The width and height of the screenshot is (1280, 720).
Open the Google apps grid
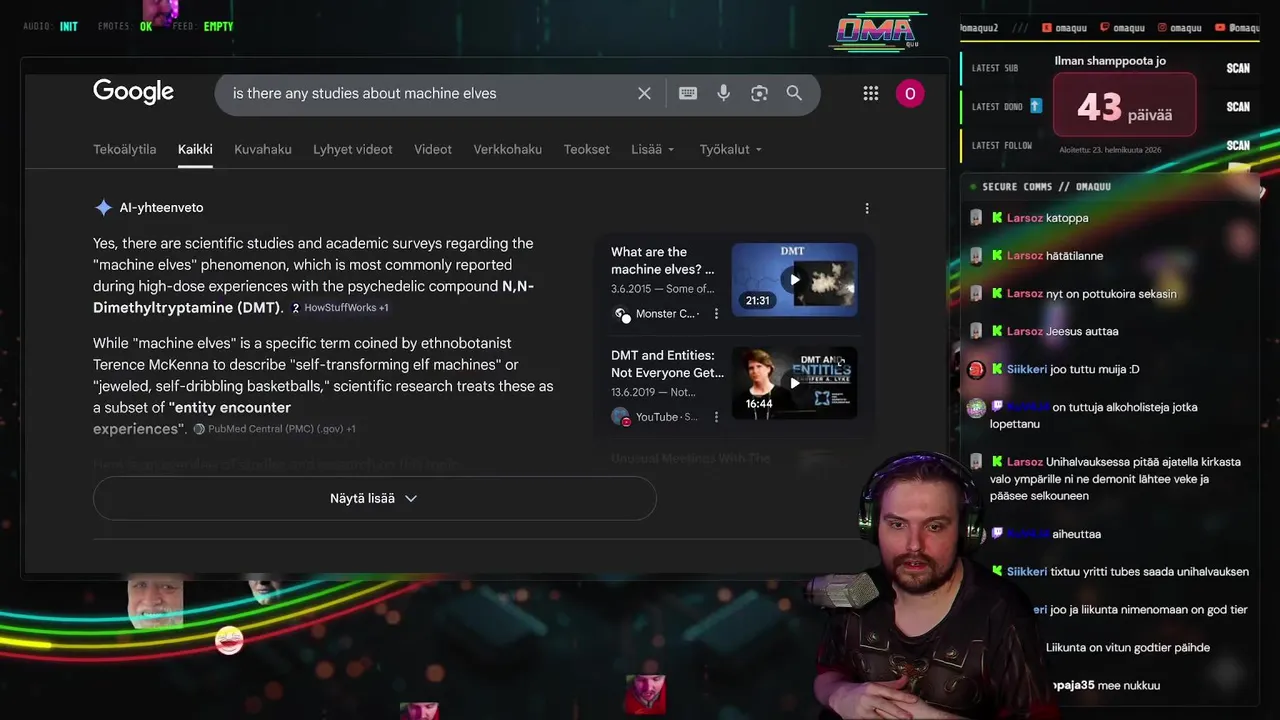[x=870, y=93]
